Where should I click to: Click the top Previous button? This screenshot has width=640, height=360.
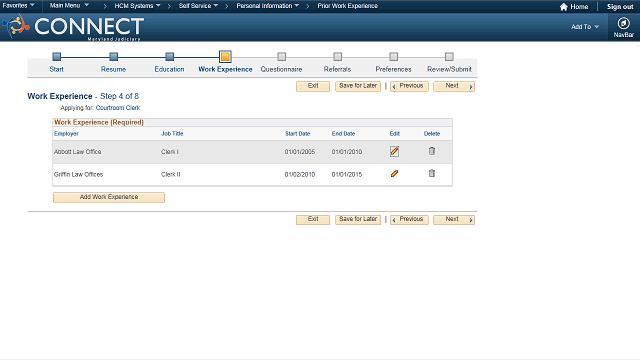click(x=409, y=86)
